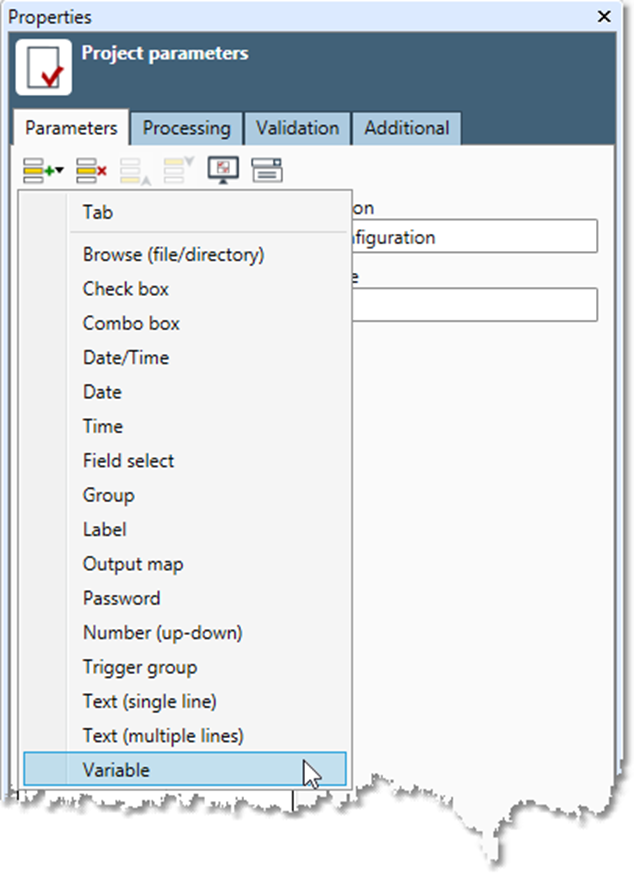Go to the Additional tab
Viewport: 634px width, 875px height.
click(406, 128)
